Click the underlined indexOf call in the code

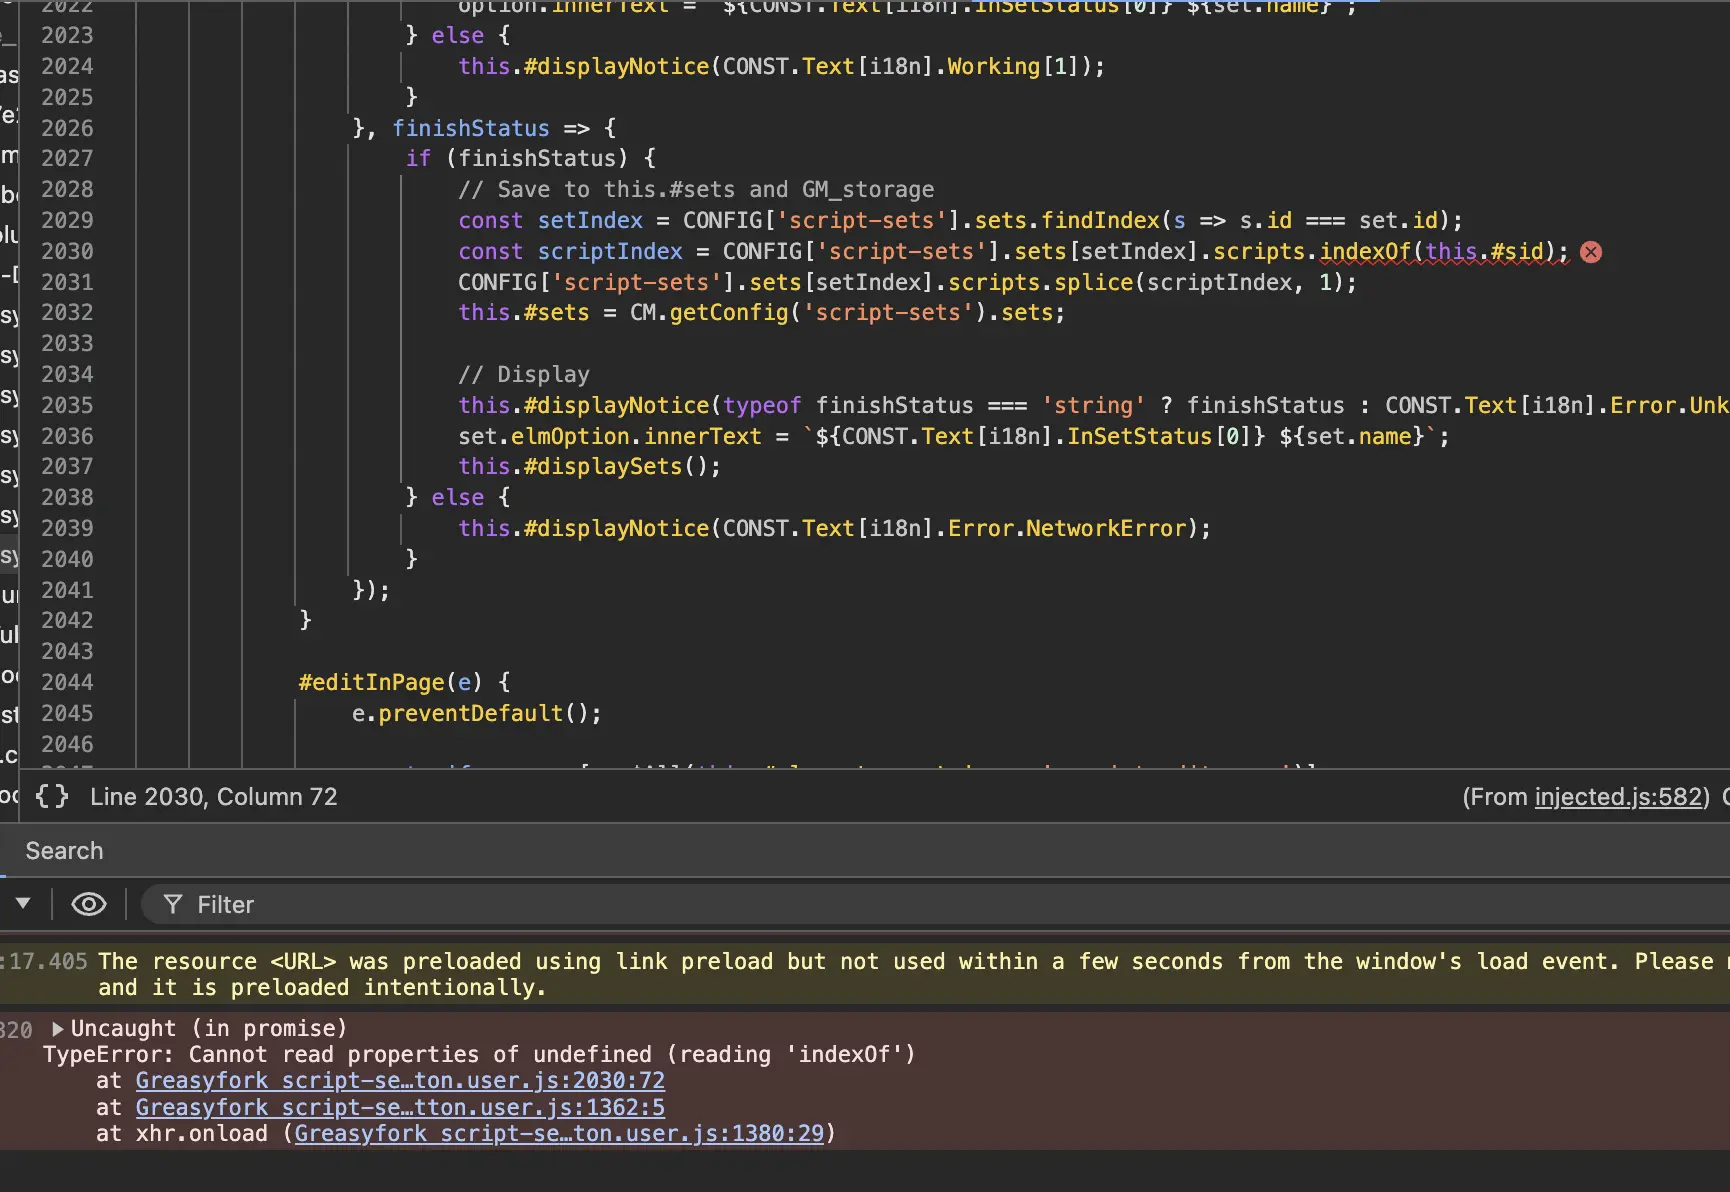pyautogui.click(x=1364, y=251)
